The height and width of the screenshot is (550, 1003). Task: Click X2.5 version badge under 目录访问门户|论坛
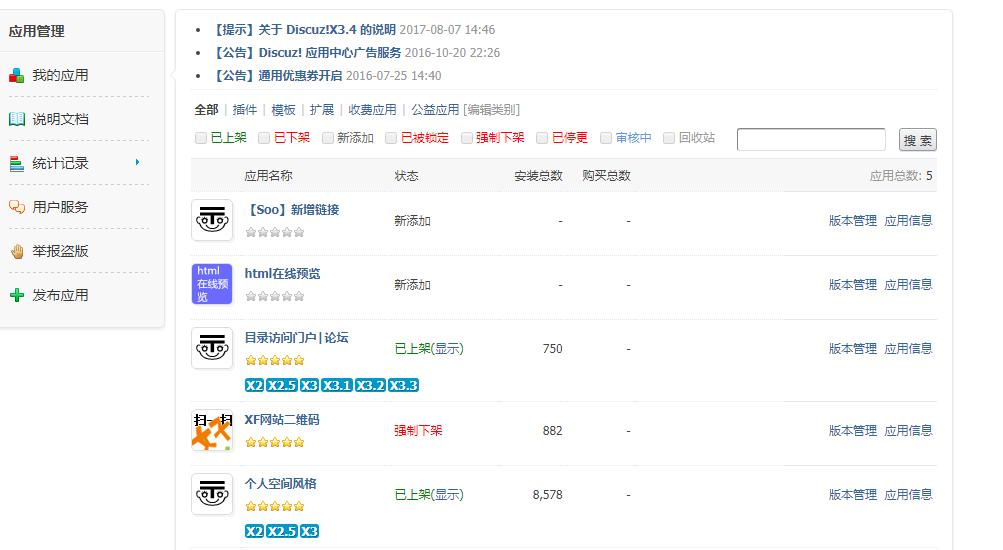click(x=281, y=386)
